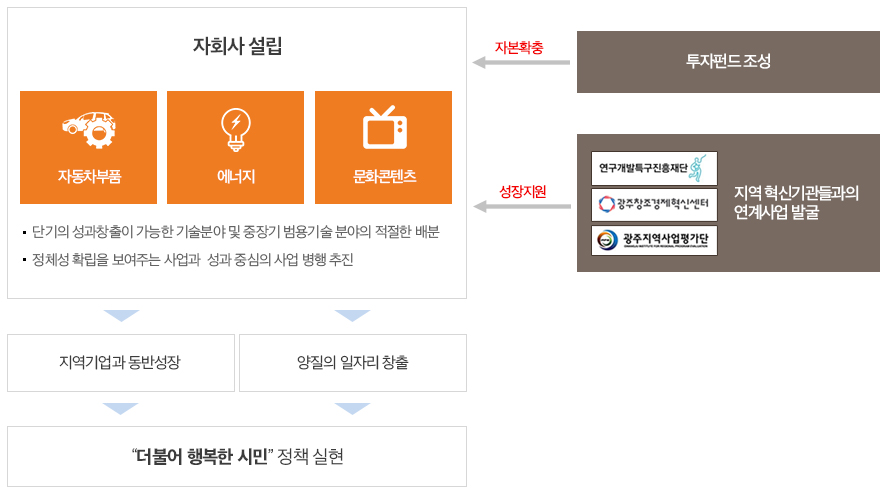Click bullet text starting with 단기의 성과창출이
The image size is (888, 496).
pyautogui.click(x=236, y=232)
